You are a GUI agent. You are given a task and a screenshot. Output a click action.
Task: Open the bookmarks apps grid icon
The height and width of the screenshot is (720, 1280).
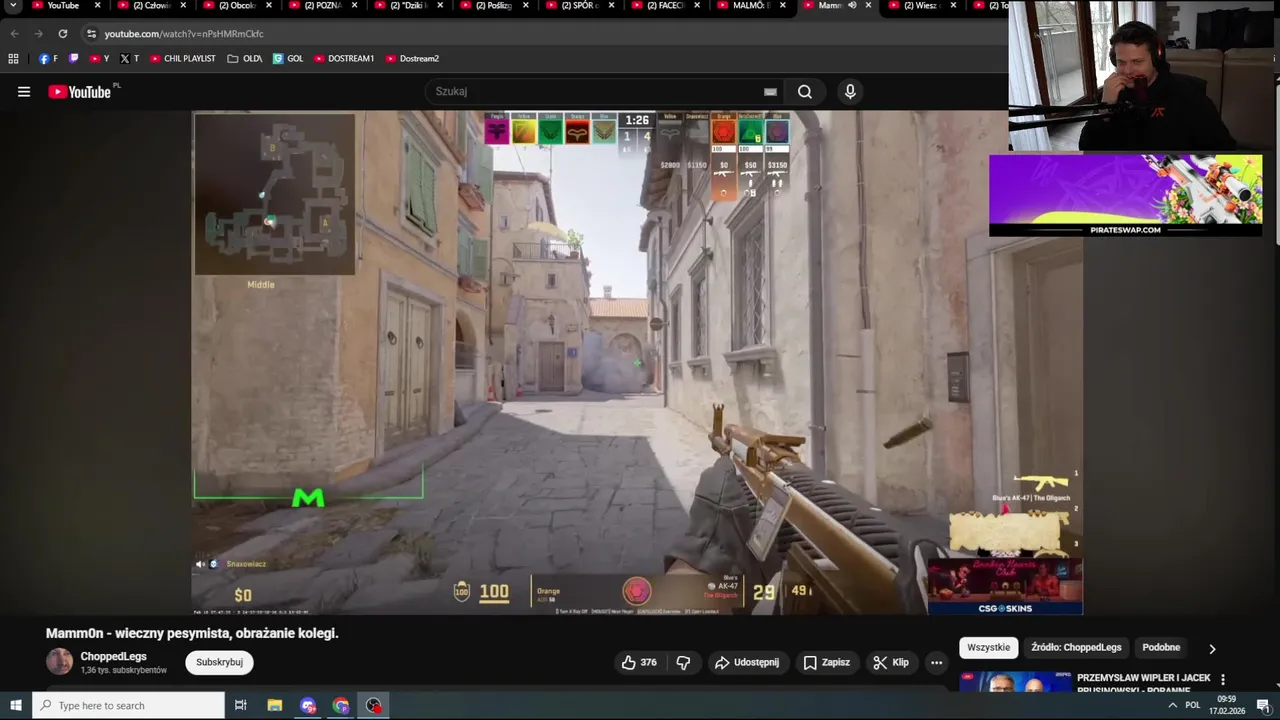(x=13, y=59)
